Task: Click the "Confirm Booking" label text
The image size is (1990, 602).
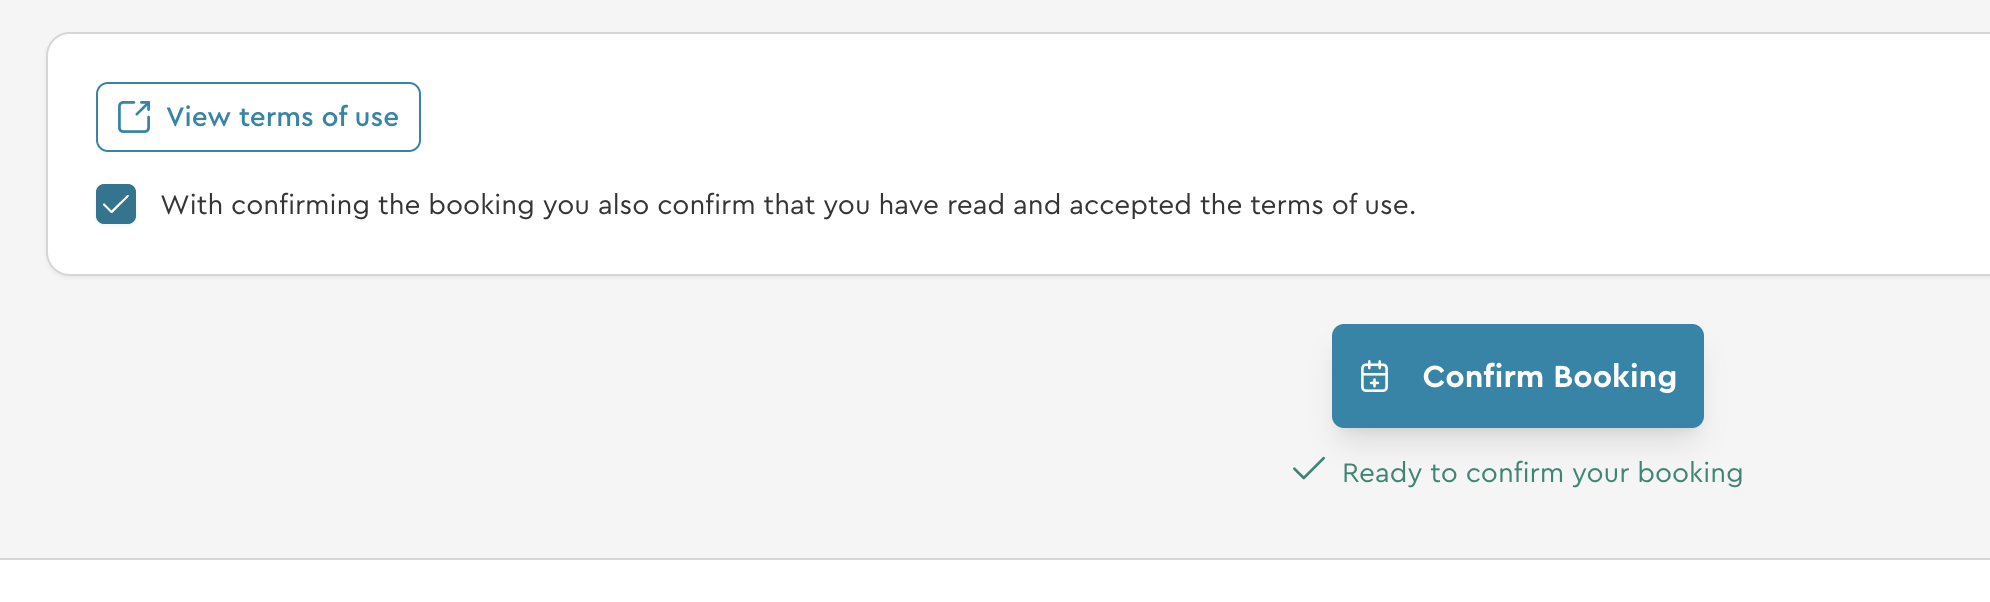Action: [1549, 377]
